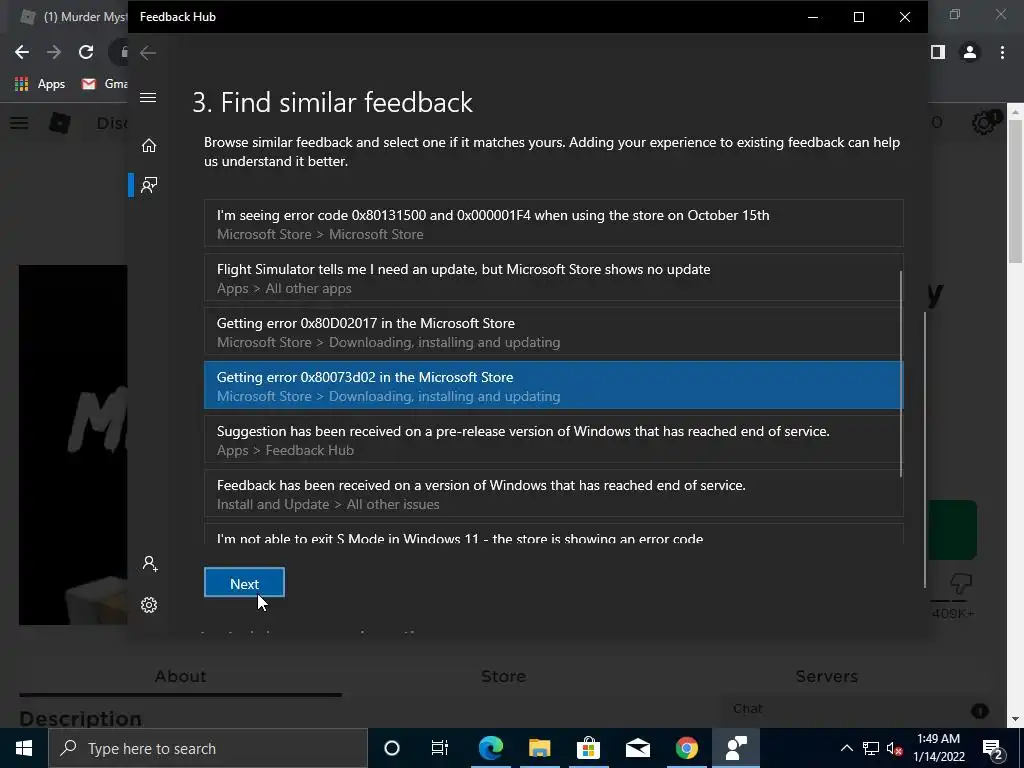Open Windows Start menu
The height and width of the screenshot is (768, 1024).
pyautogui.click(x=24, y=748)
